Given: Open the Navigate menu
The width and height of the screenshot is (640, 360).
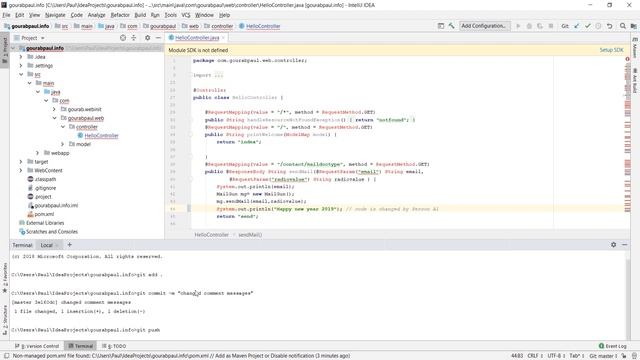Looking at the screenshot, I should (x=55, y=15).
